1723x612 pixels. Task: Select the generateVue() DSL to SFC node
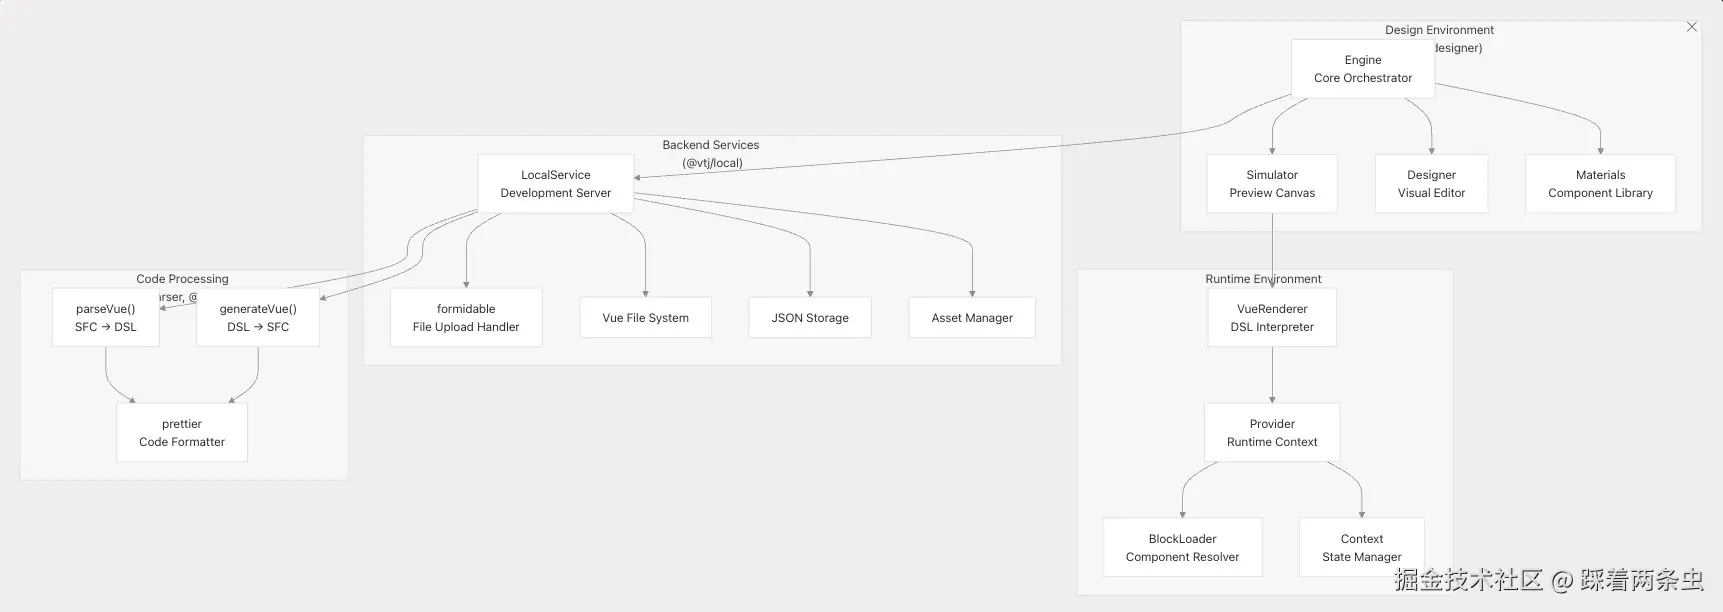(x=257, y=318)
